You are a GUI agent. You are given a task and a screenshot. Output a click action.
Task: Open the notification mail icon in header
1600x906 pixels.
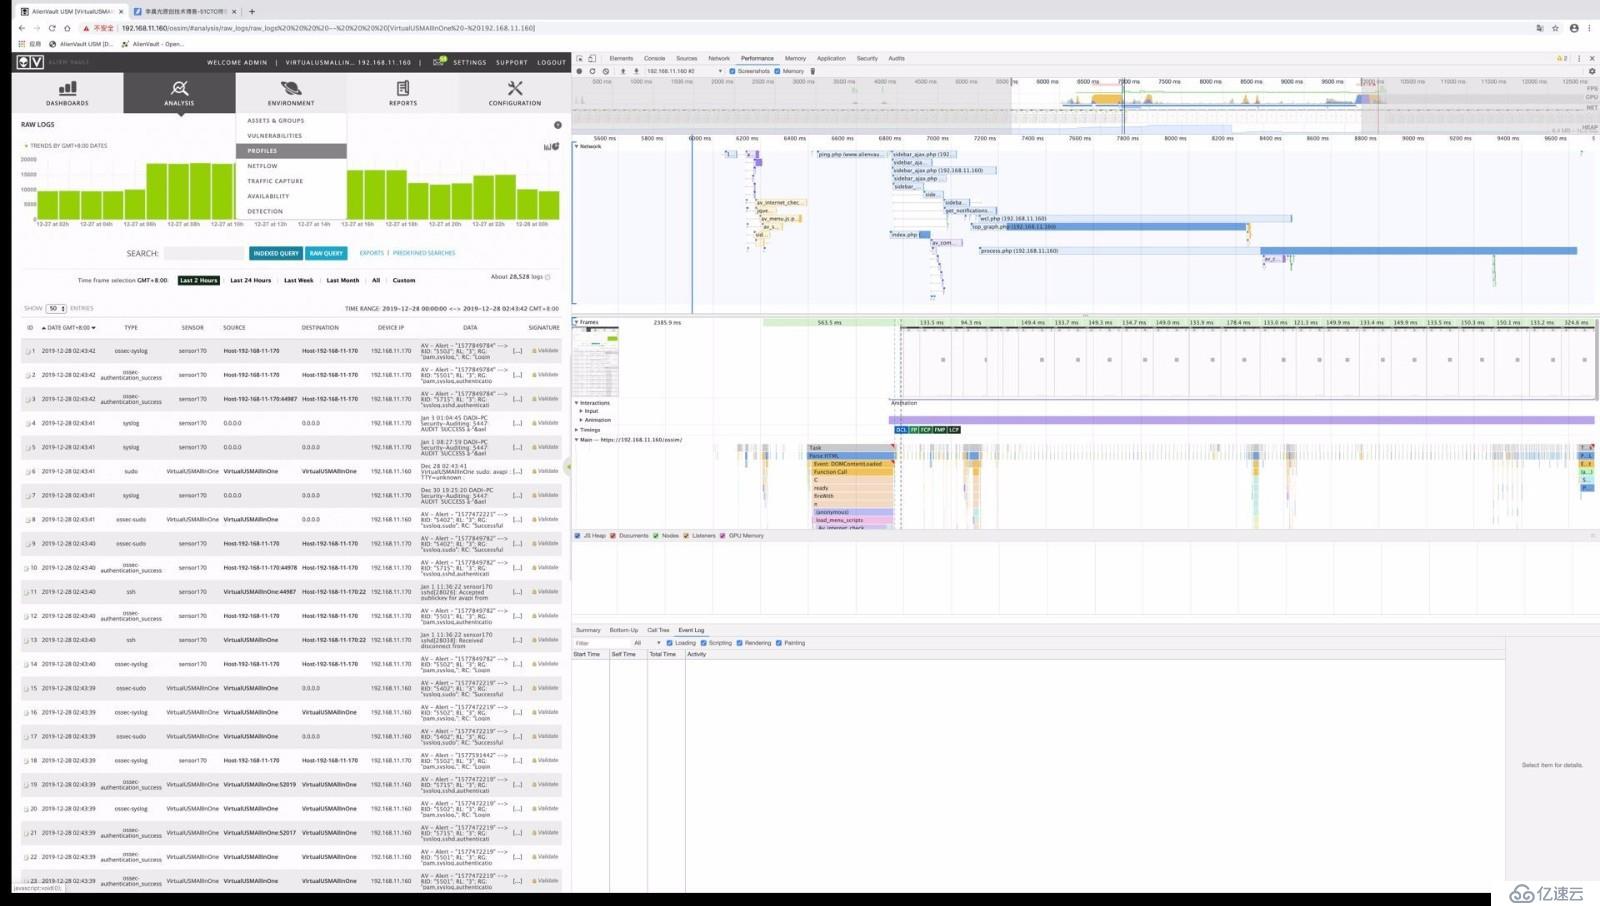point(439,61)
